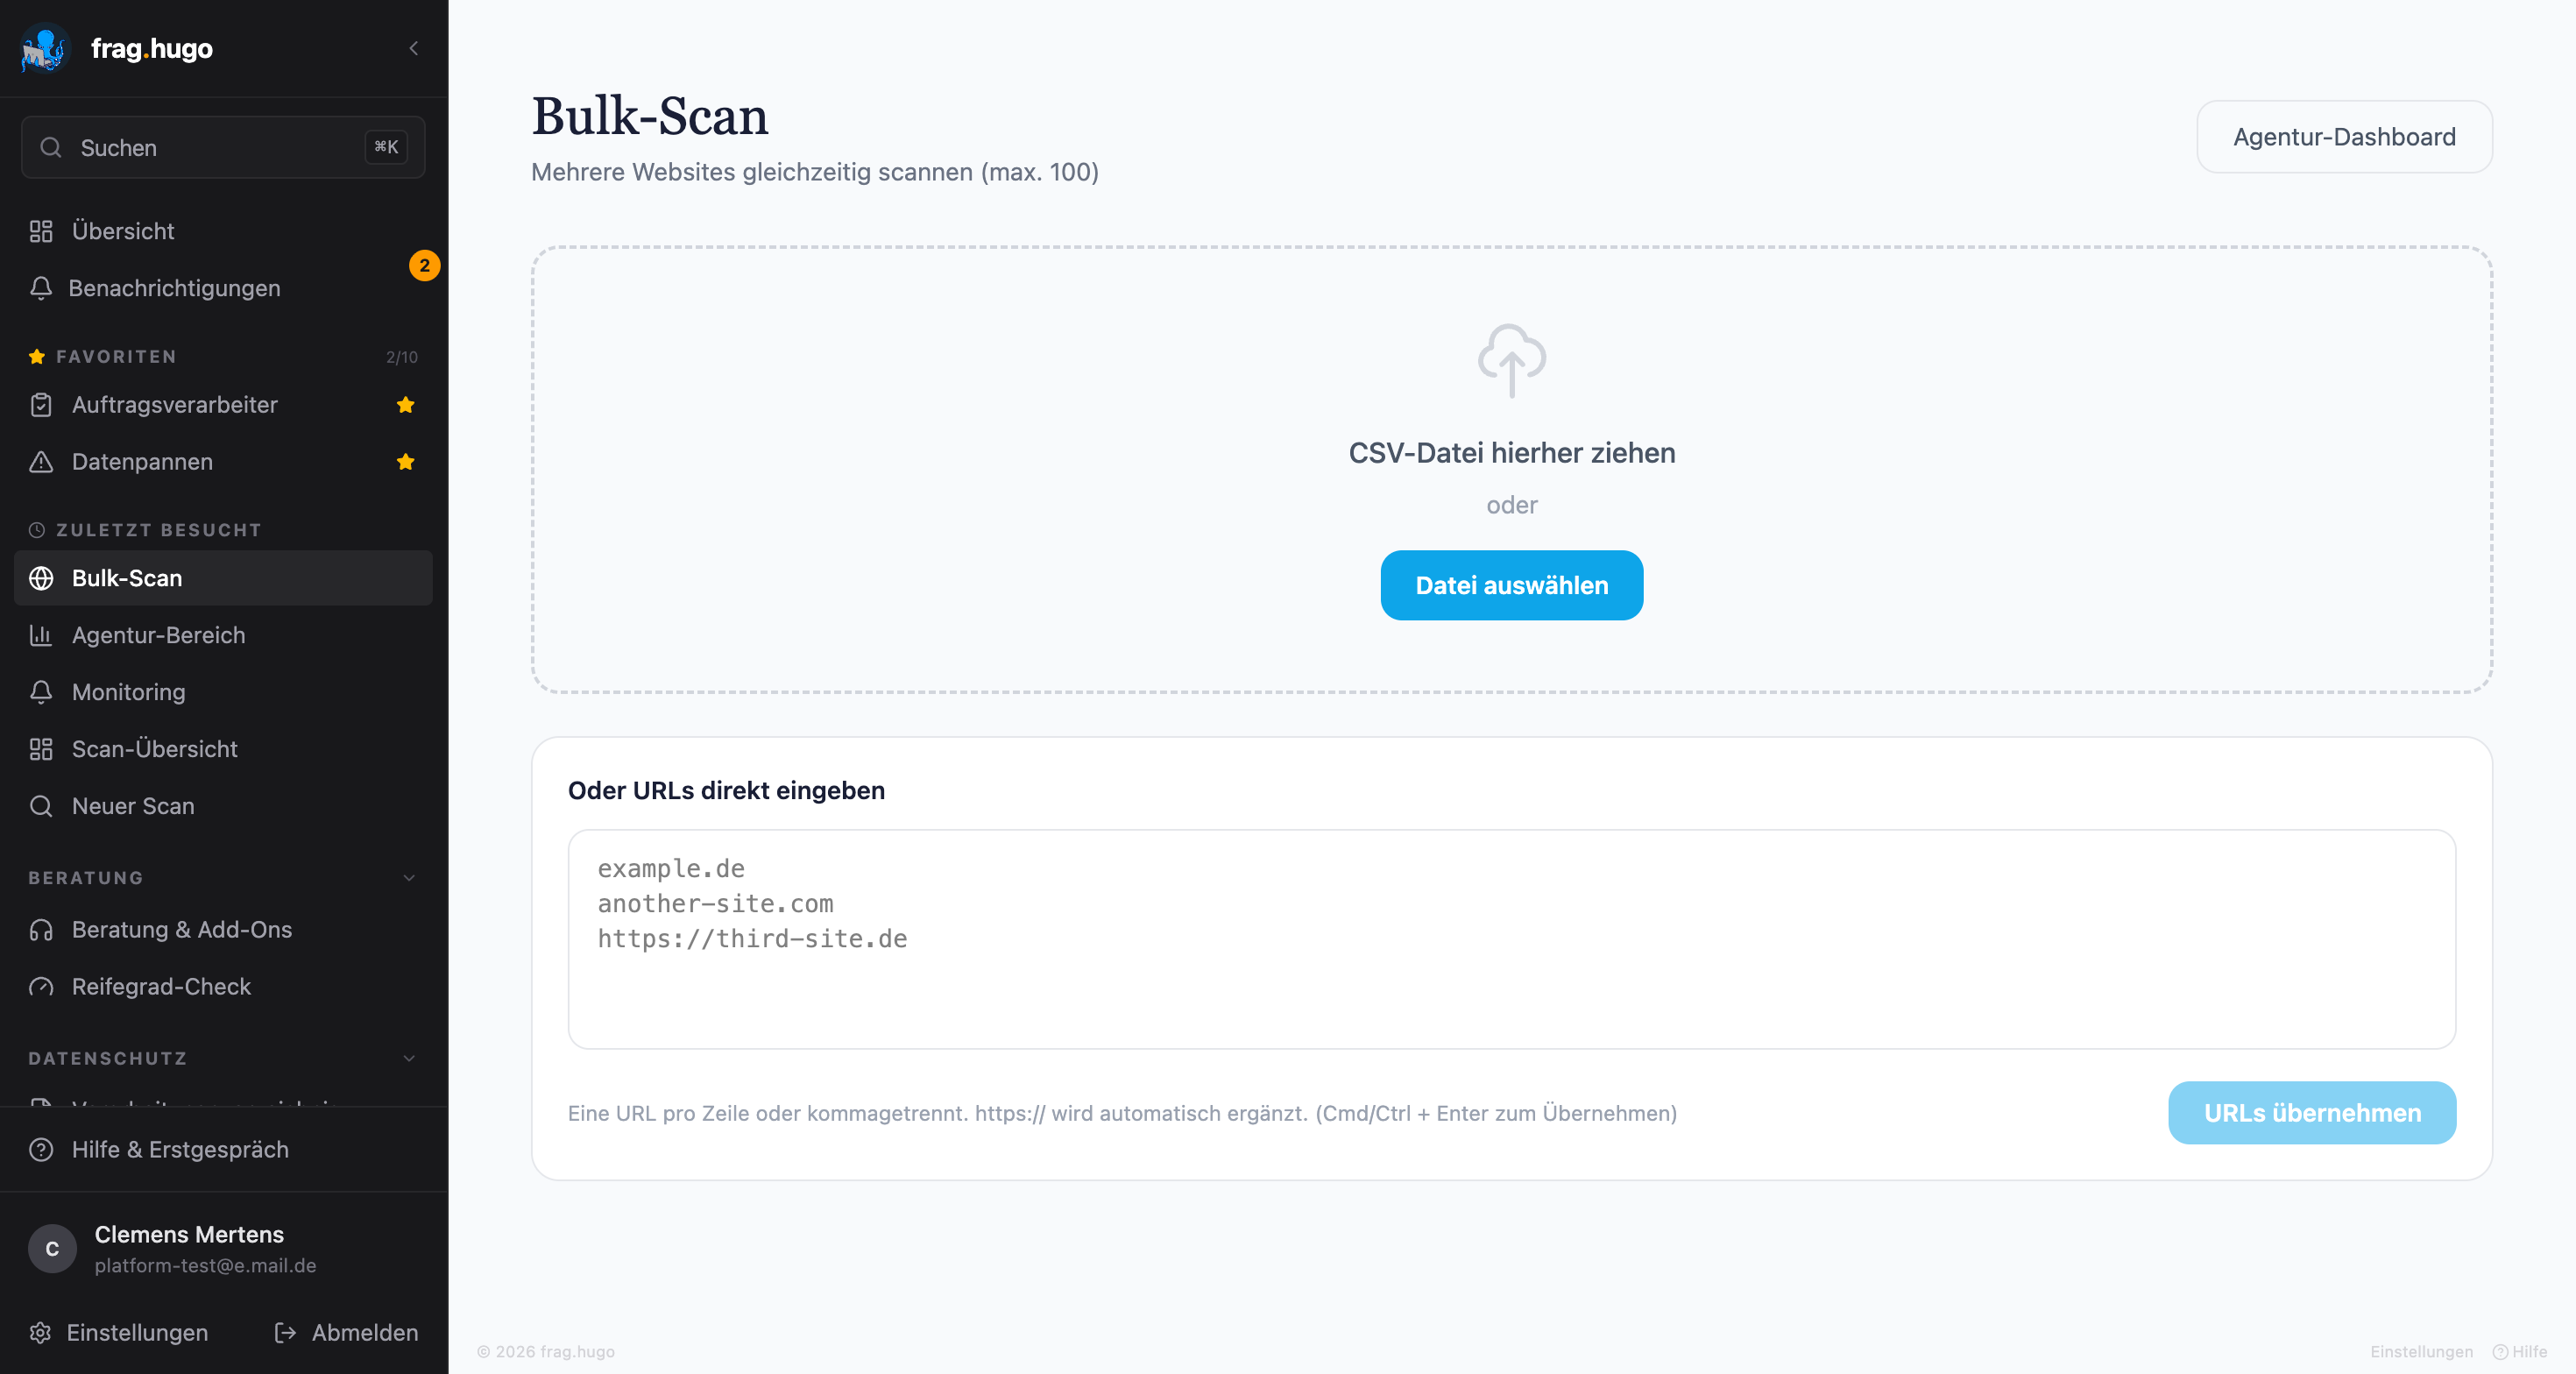This screenshot has height=1374, width=2576.
Task: Open Hilfe & Erstgespräch
Action: [223, 1150]
